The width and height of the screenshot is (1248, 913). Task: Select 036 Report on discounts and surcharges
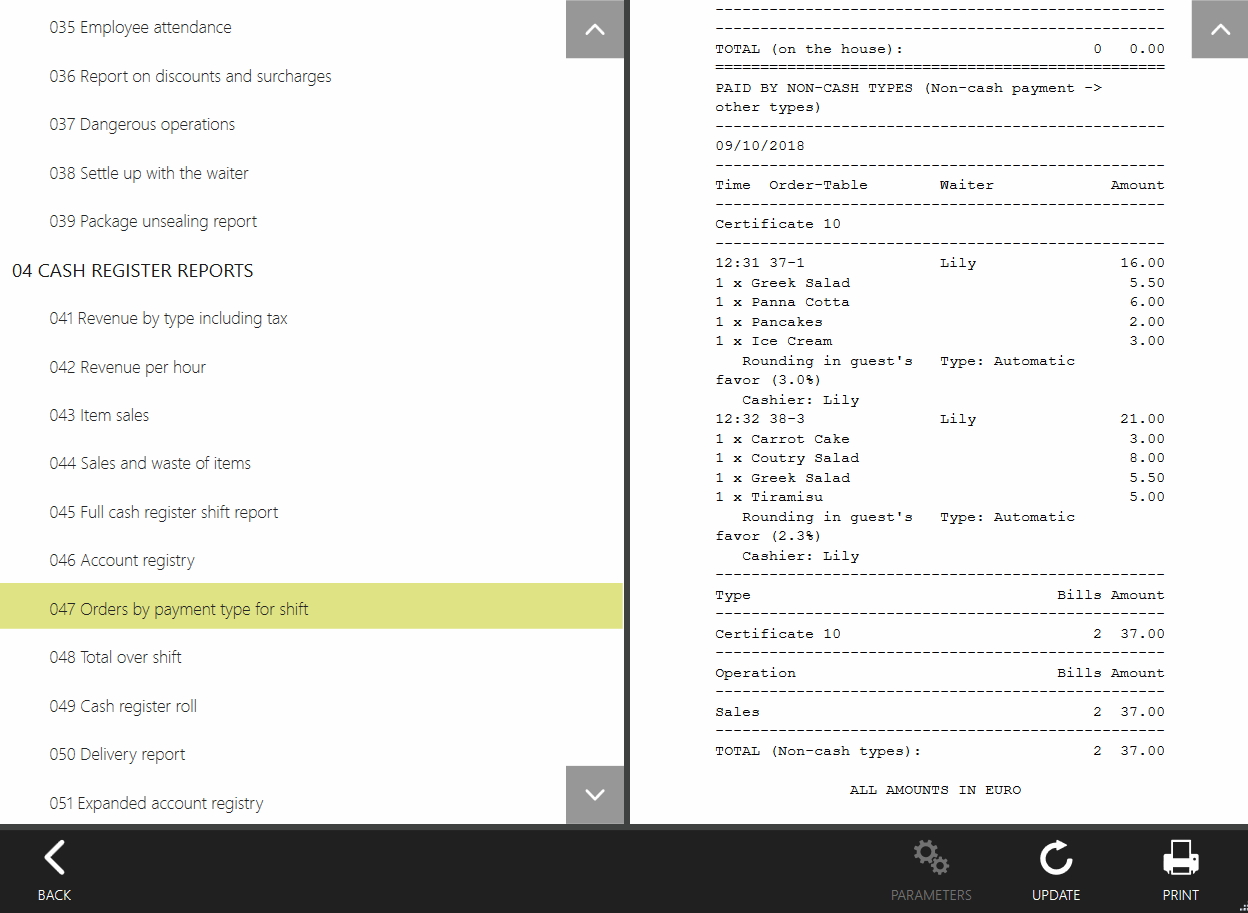point(190,76)
